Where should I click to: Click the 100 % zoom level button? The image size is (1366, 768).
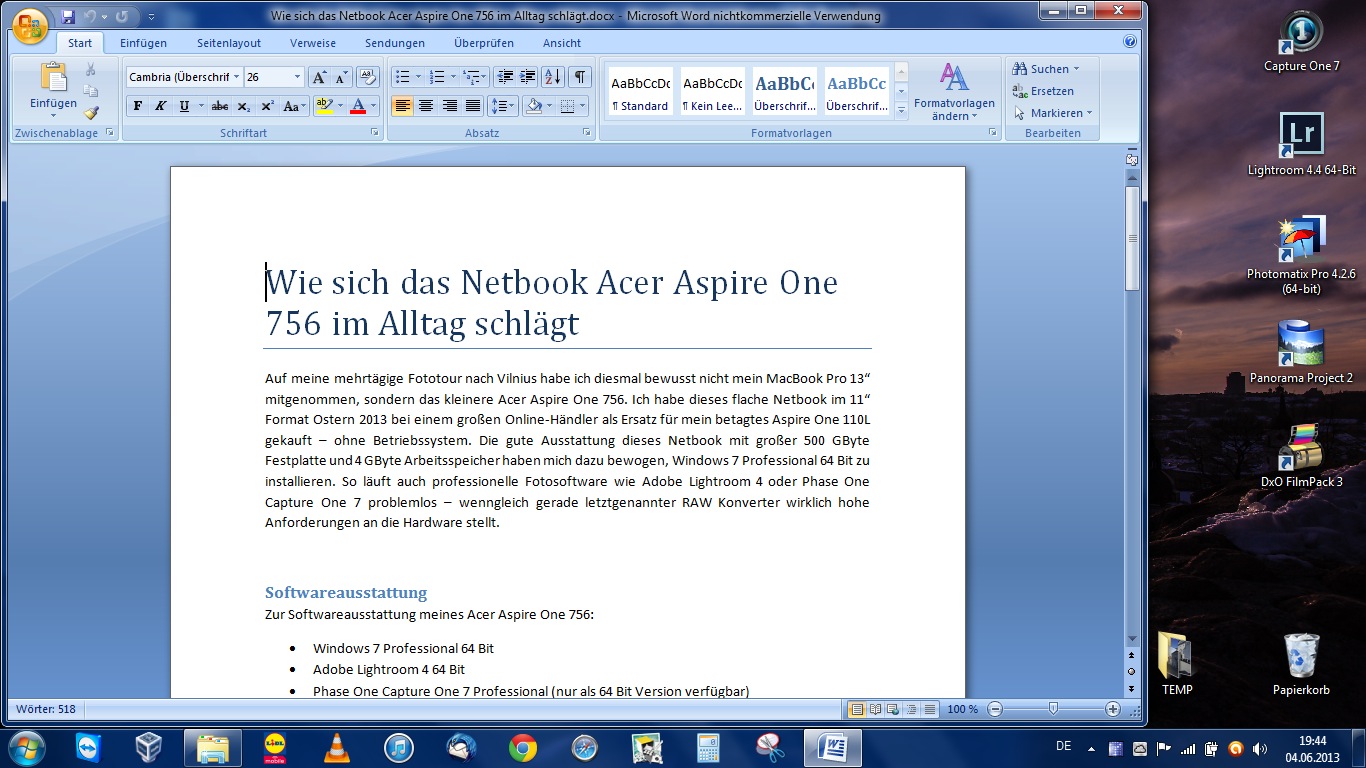pyautogui.click(x=962, y=709)
